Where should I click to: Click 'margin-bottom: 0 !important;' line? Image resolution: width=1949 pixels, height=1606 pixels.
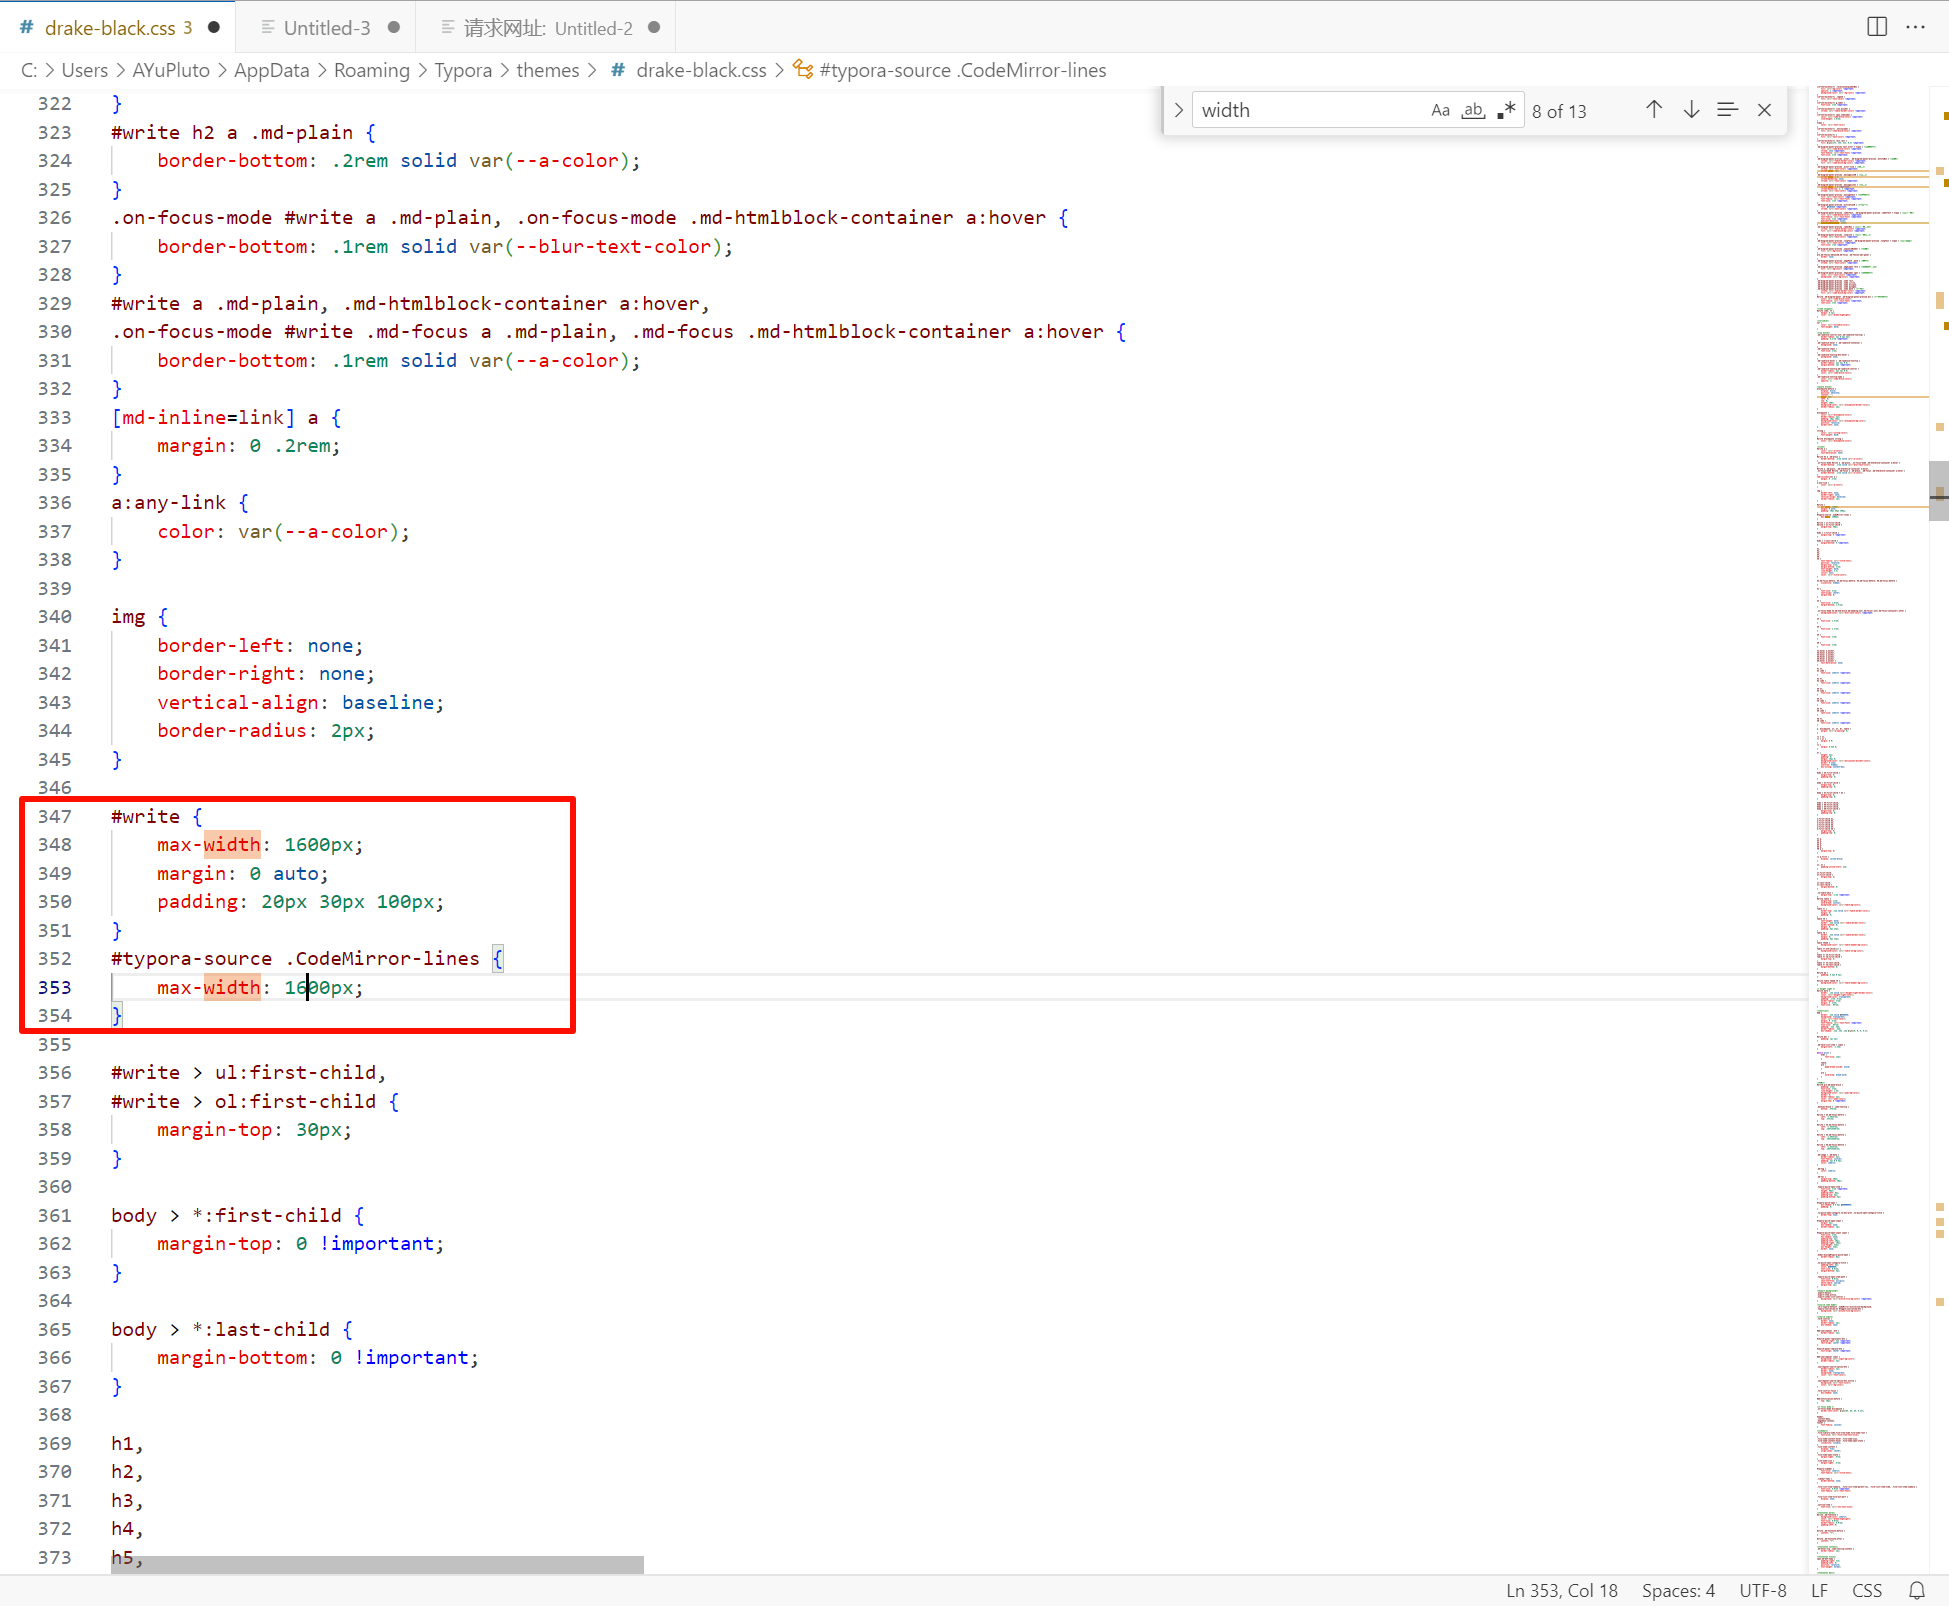pyautogui.click(x=318, y=1358)
